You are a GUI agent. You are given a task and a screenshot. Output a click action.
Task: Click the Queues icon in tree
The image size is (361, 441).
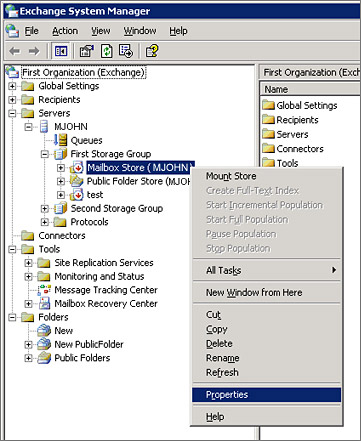click(x=61, y=140)
